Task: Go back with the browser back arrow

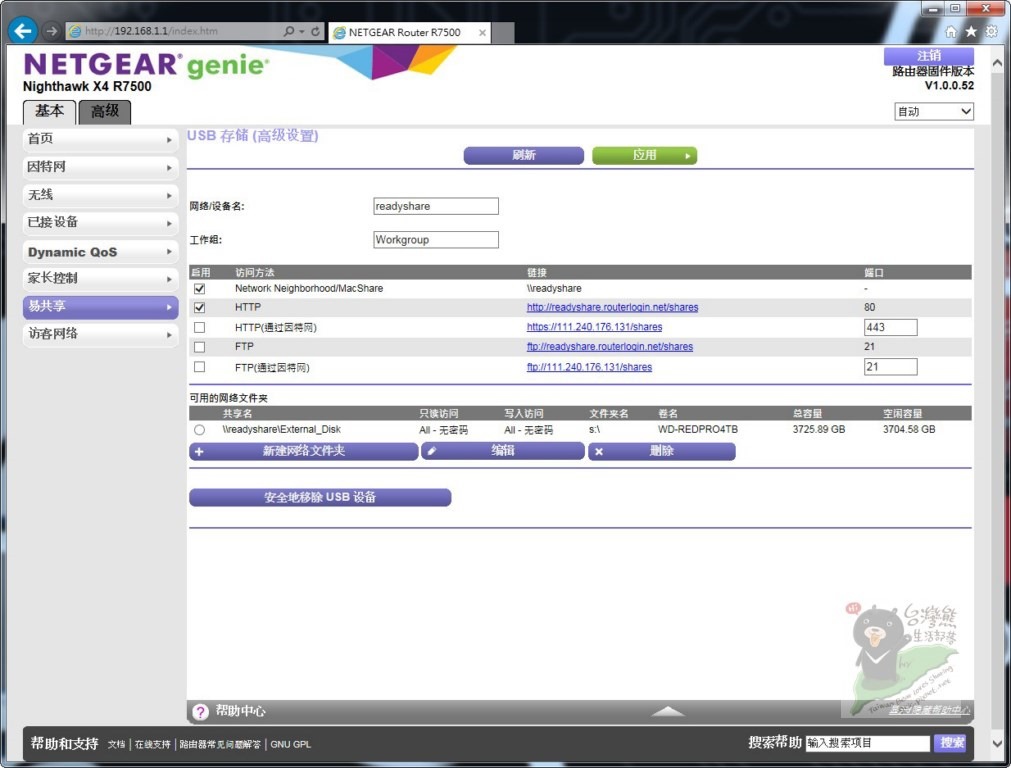Action: (x=23, y=30)
